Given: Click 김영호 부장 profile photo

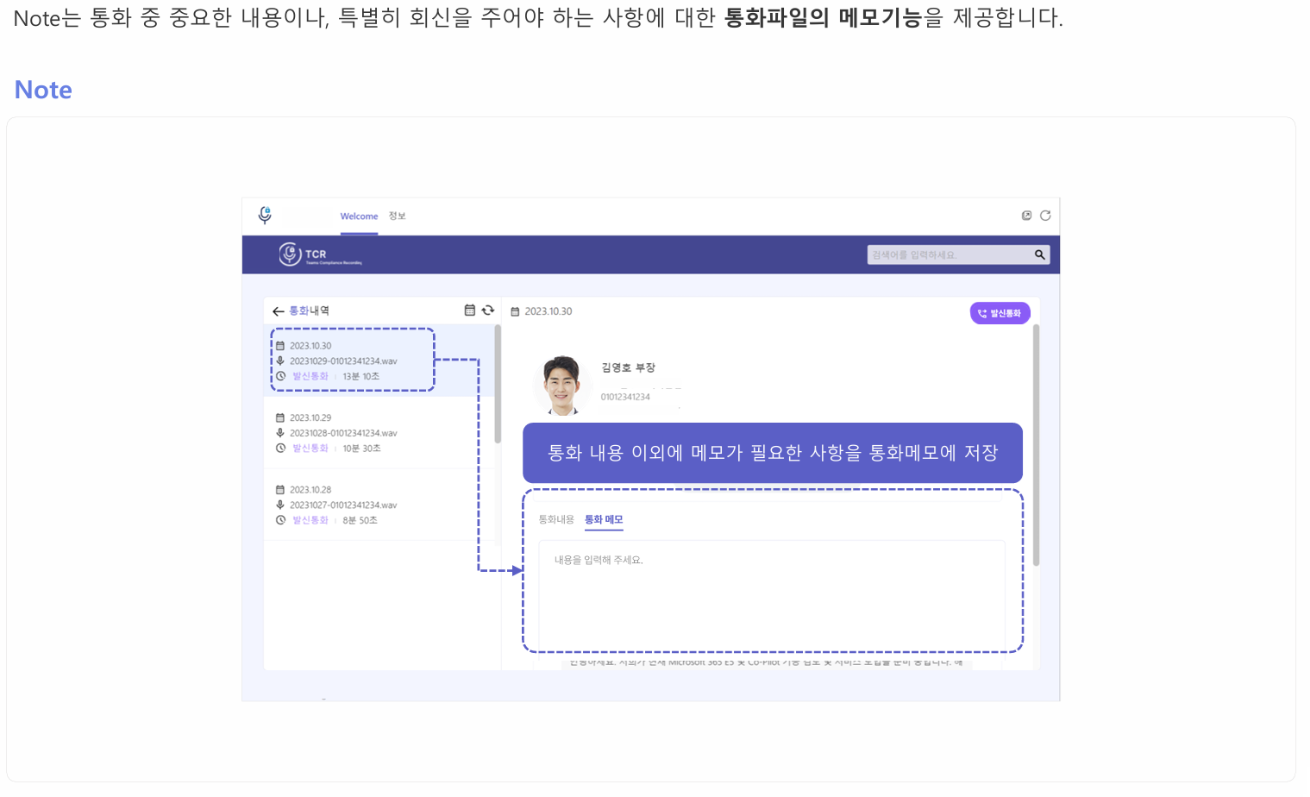Looking at the screenshot, I should pos(562,384).
